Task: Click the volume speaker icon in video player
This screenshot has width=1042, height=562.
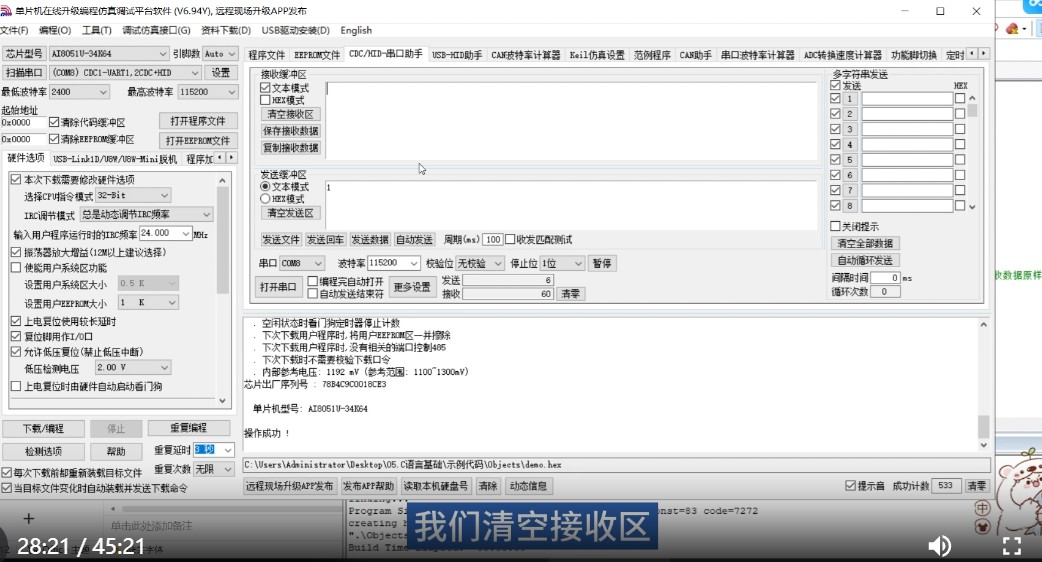Action: [939, 545]
